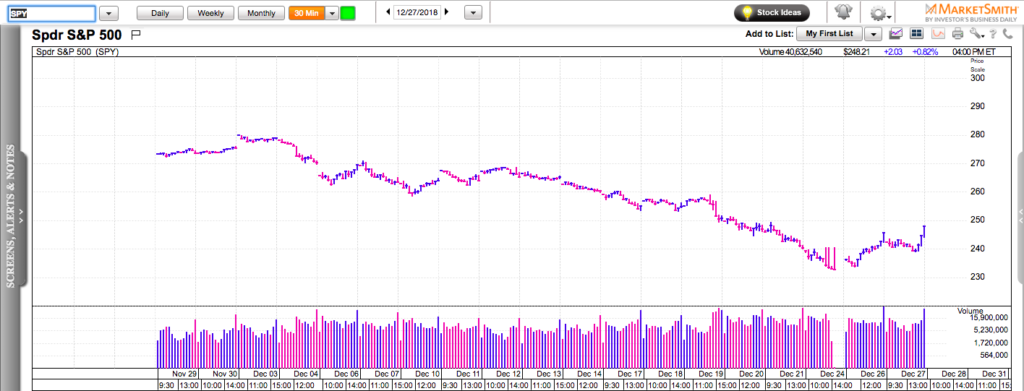1024x391 pixels.
Task: Go to next date arrow
Action: (x=447, y=12)
